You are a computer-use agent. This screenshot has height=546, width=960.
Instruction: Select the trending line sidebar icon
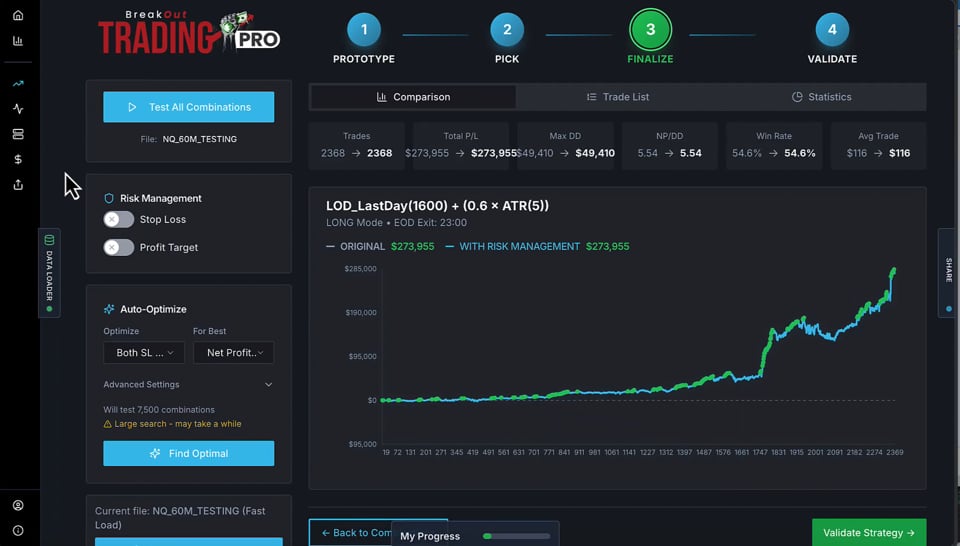[x=18, y=83]
